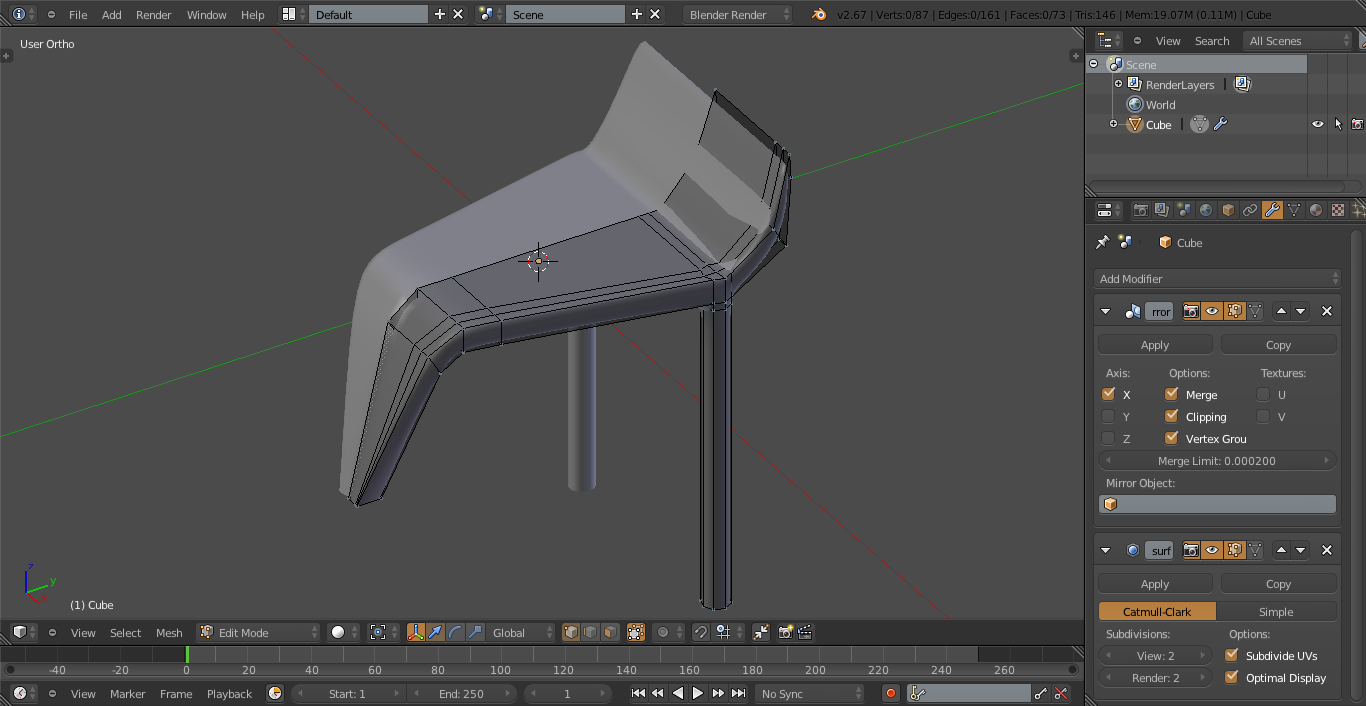This screenshot has height=706, width=1366.
Task: Open the Render menu in top bar
Action: (153, 14)
